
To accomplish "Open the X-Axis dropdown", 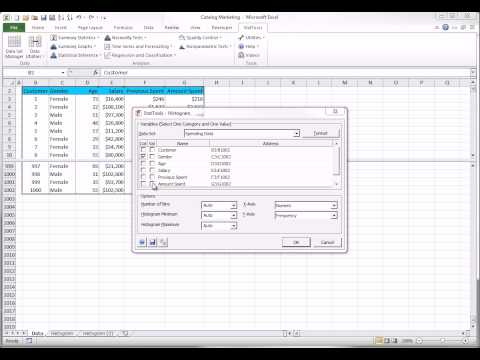I will tap(334, 205).
